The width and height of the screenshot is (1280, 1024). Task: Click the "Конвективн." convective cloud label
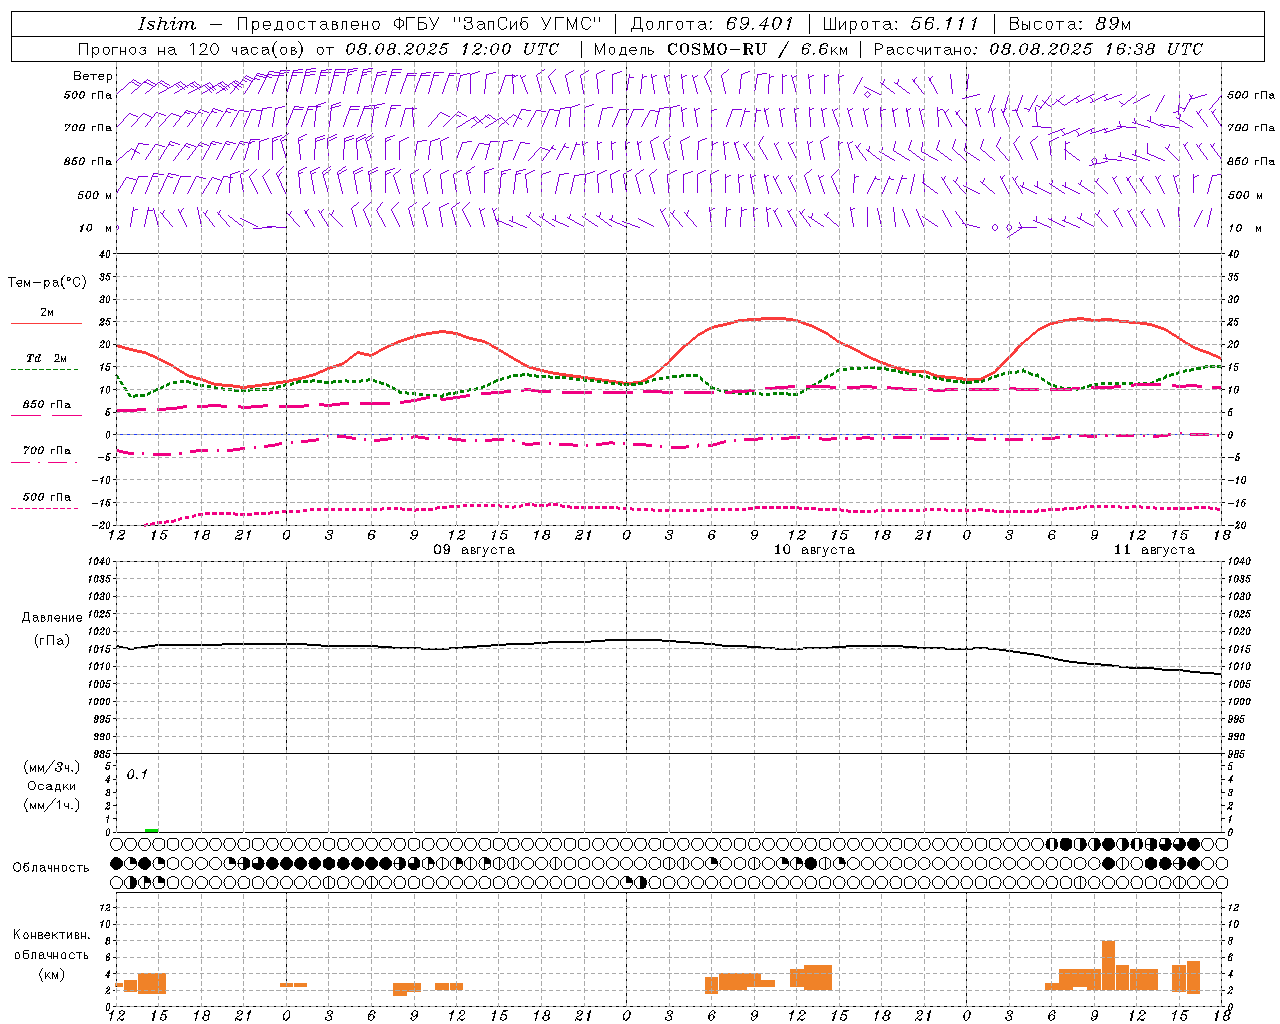(x=52, y=935)
